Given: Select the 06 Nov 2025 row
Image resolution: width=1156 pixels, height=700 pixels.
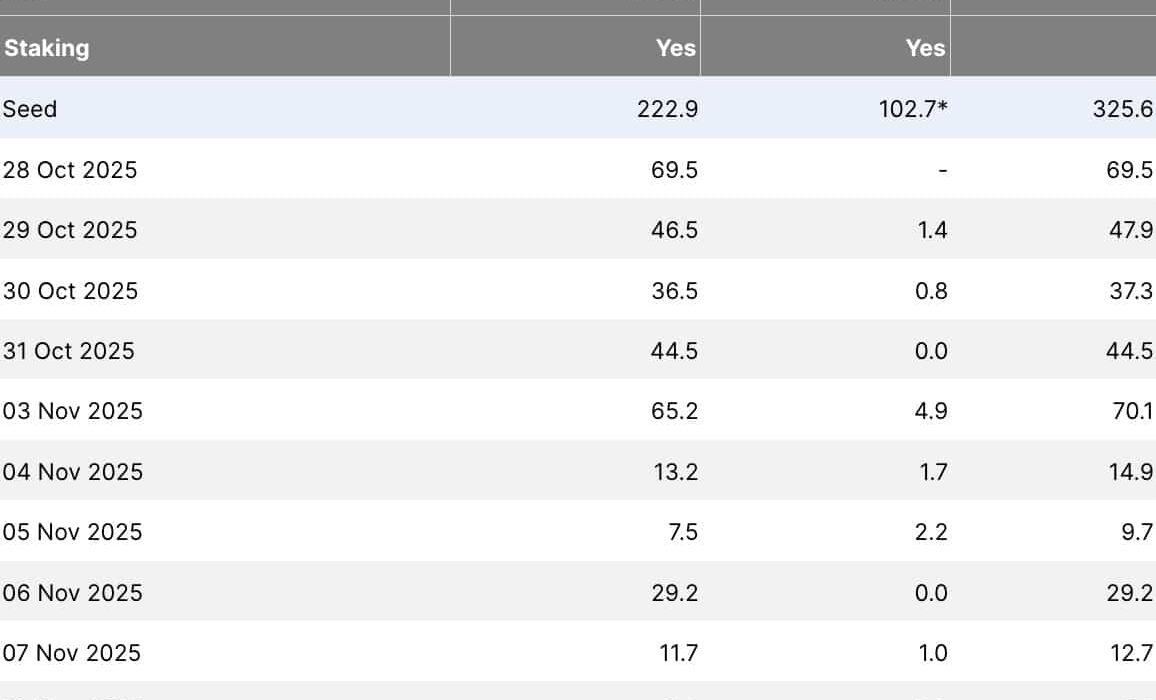Looking at the screenshot, I should pos(72,593).
